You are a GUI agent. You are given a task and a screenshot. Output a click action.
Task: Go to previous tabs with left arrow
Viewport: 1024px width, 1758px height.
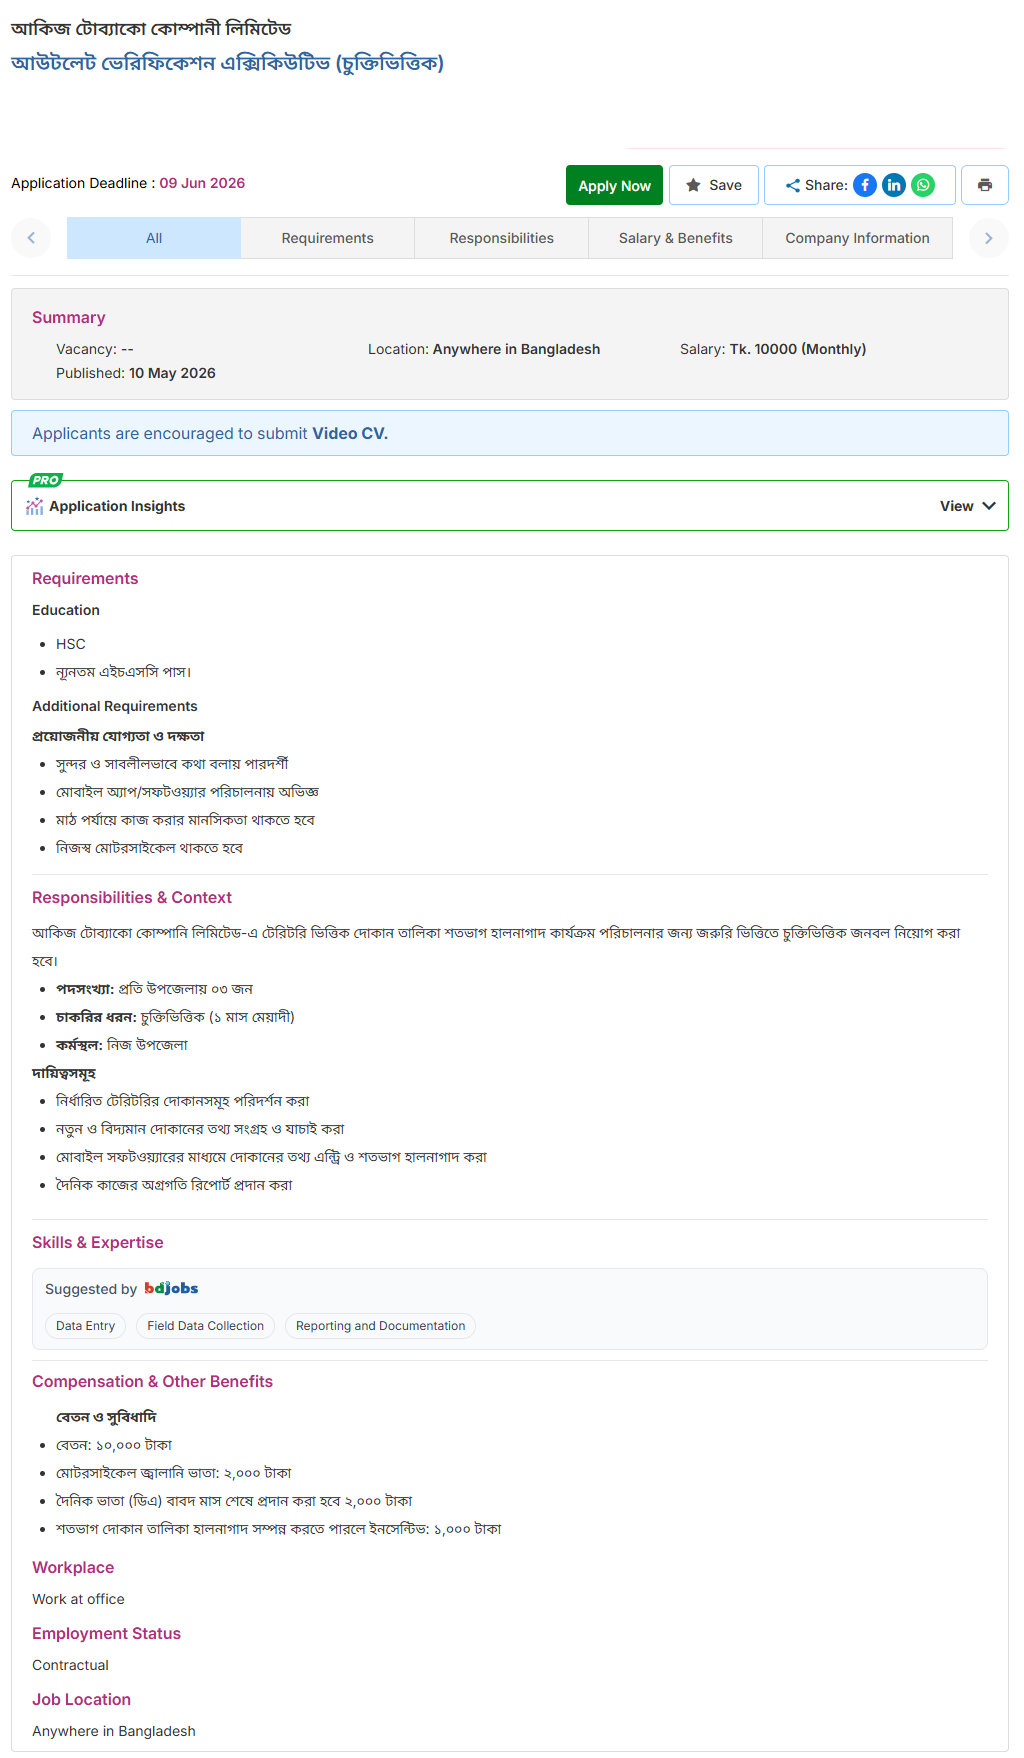[x=31, y=238]
